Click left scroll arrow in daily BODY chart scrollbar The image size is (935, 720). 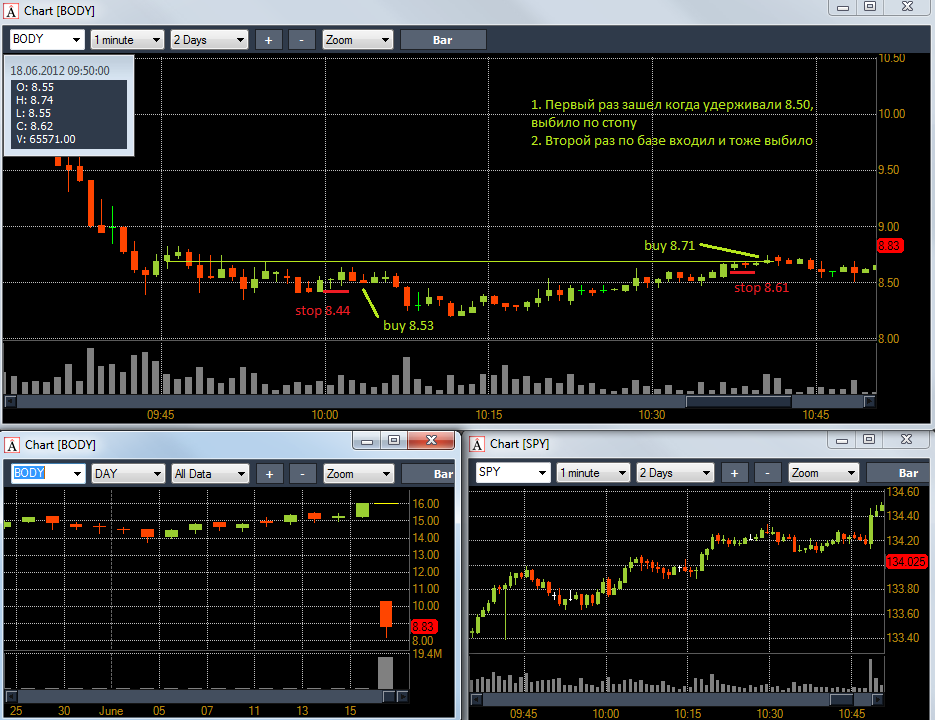(11, 696)
